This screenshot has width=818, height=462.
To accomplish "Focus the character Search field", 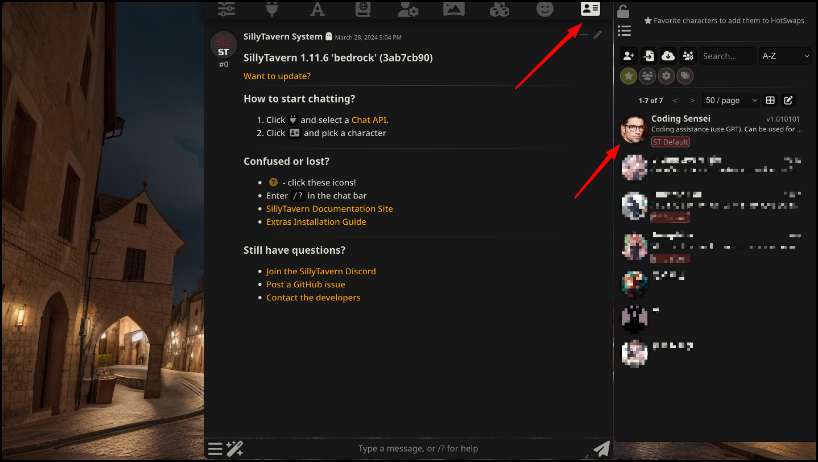I will [x=727, y=56].
